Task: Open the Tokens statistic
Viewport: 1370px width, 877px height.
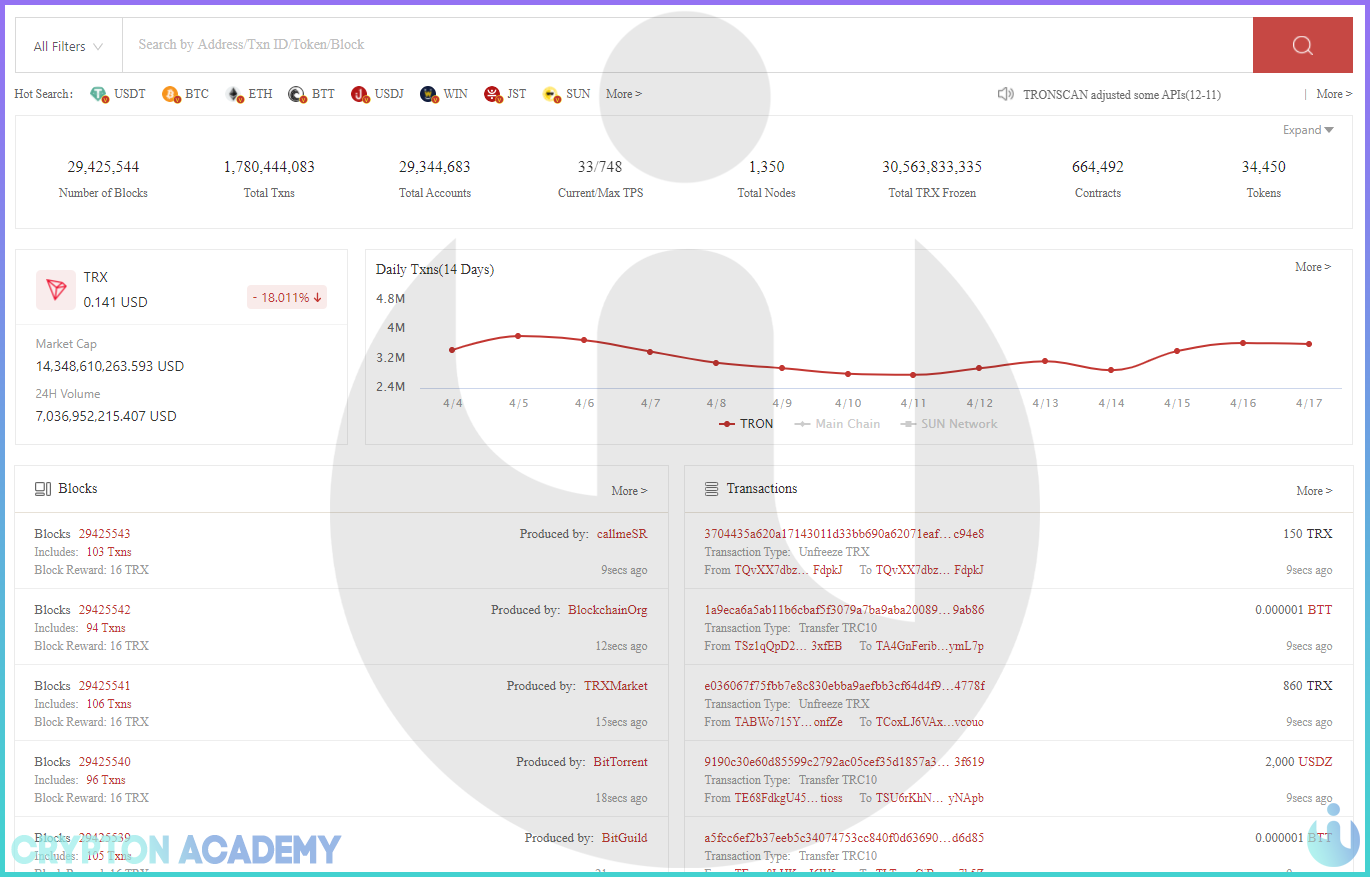Action: (1264, 179)
